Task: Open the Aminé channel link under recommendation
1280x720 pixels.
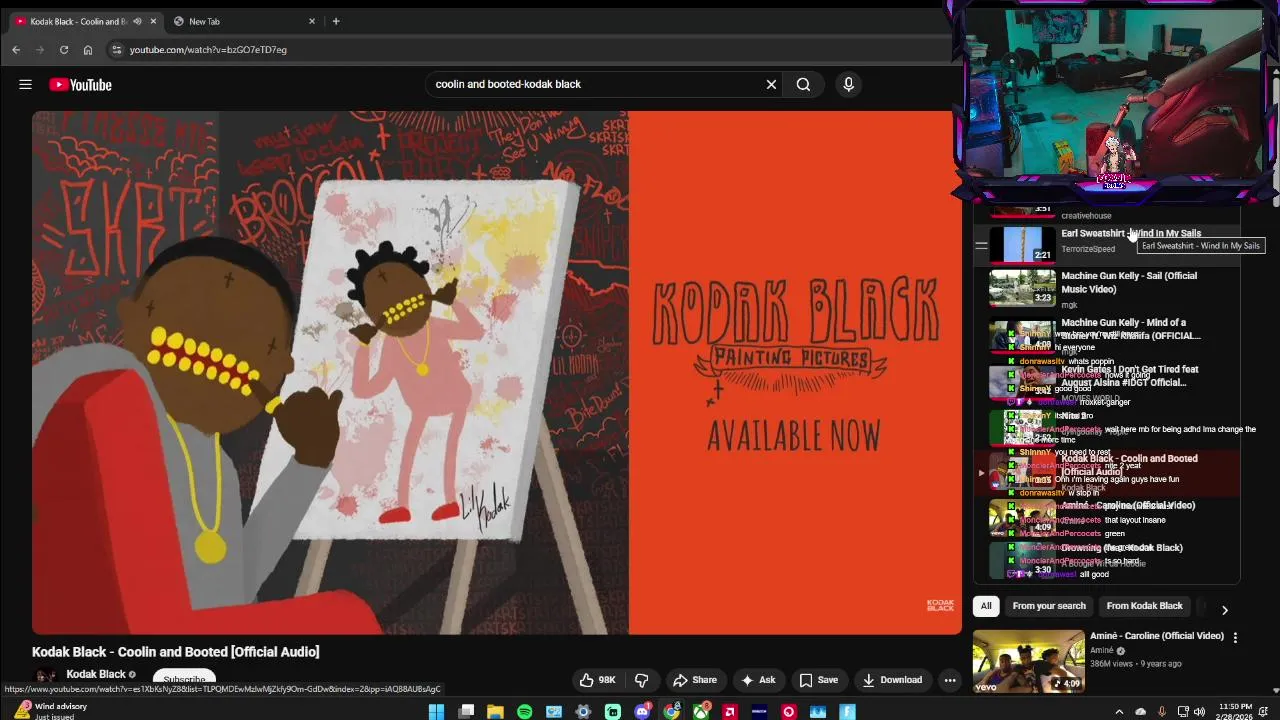Action: tap(1101, 650)
